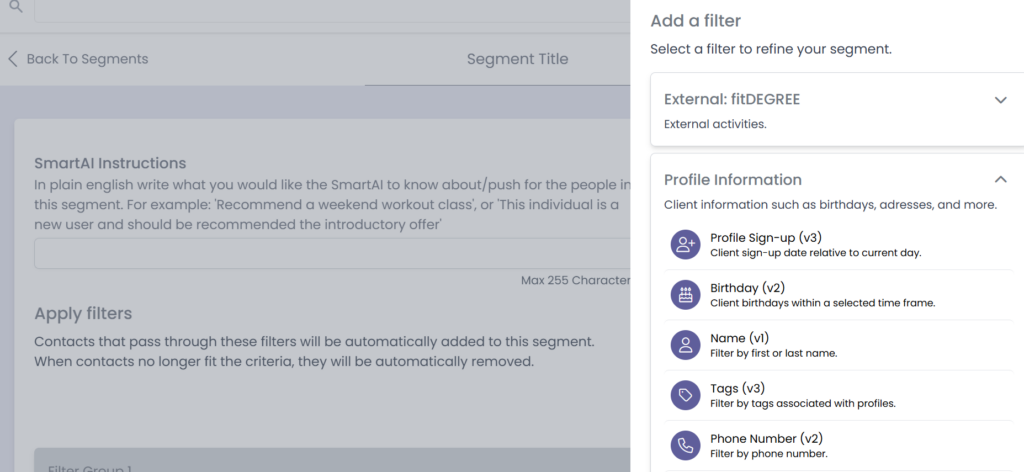Click the search magnifier icon
The width and height of the screenshot is (1024, 472).
(x=16, y=7)
